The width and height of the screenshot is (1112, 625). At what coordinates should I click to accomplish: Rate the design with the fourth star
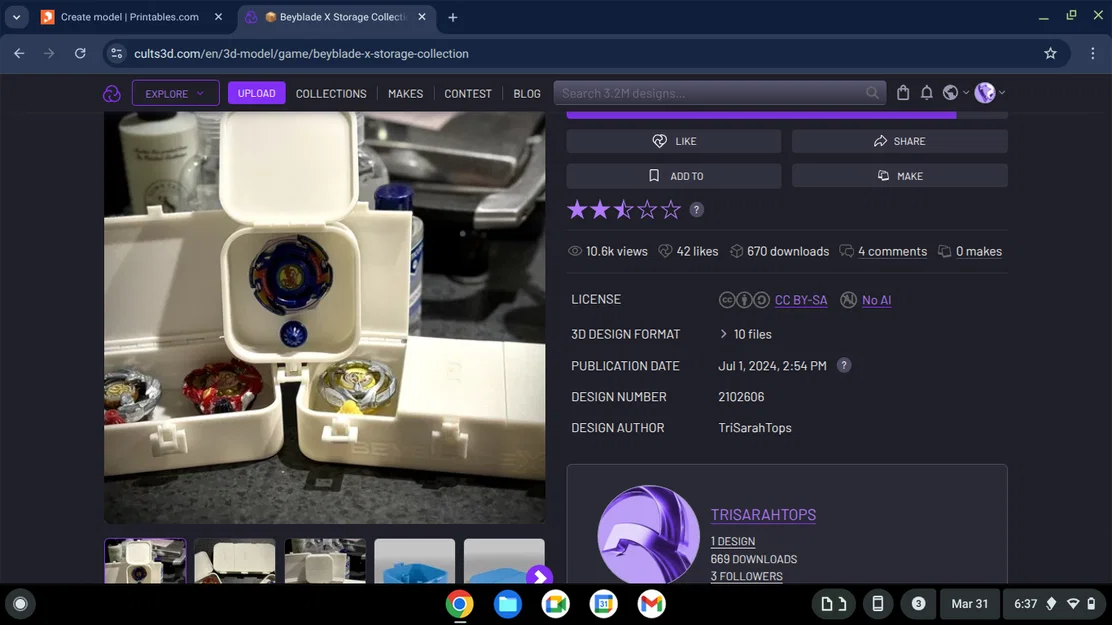[647, 209]
